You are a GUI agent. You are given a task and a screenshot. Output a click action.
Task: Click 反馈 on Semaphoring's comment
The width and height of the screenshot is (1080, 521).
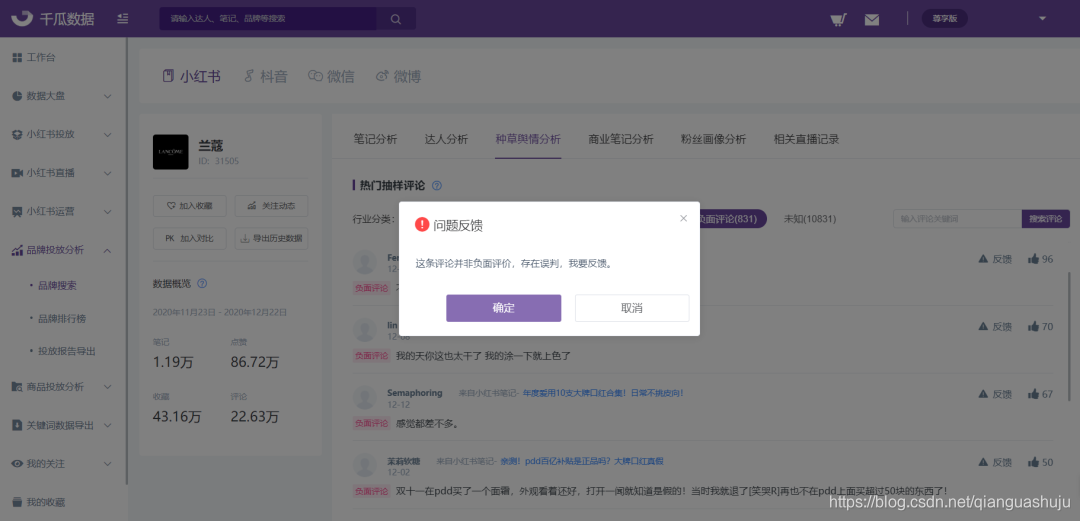coord(995,394)
